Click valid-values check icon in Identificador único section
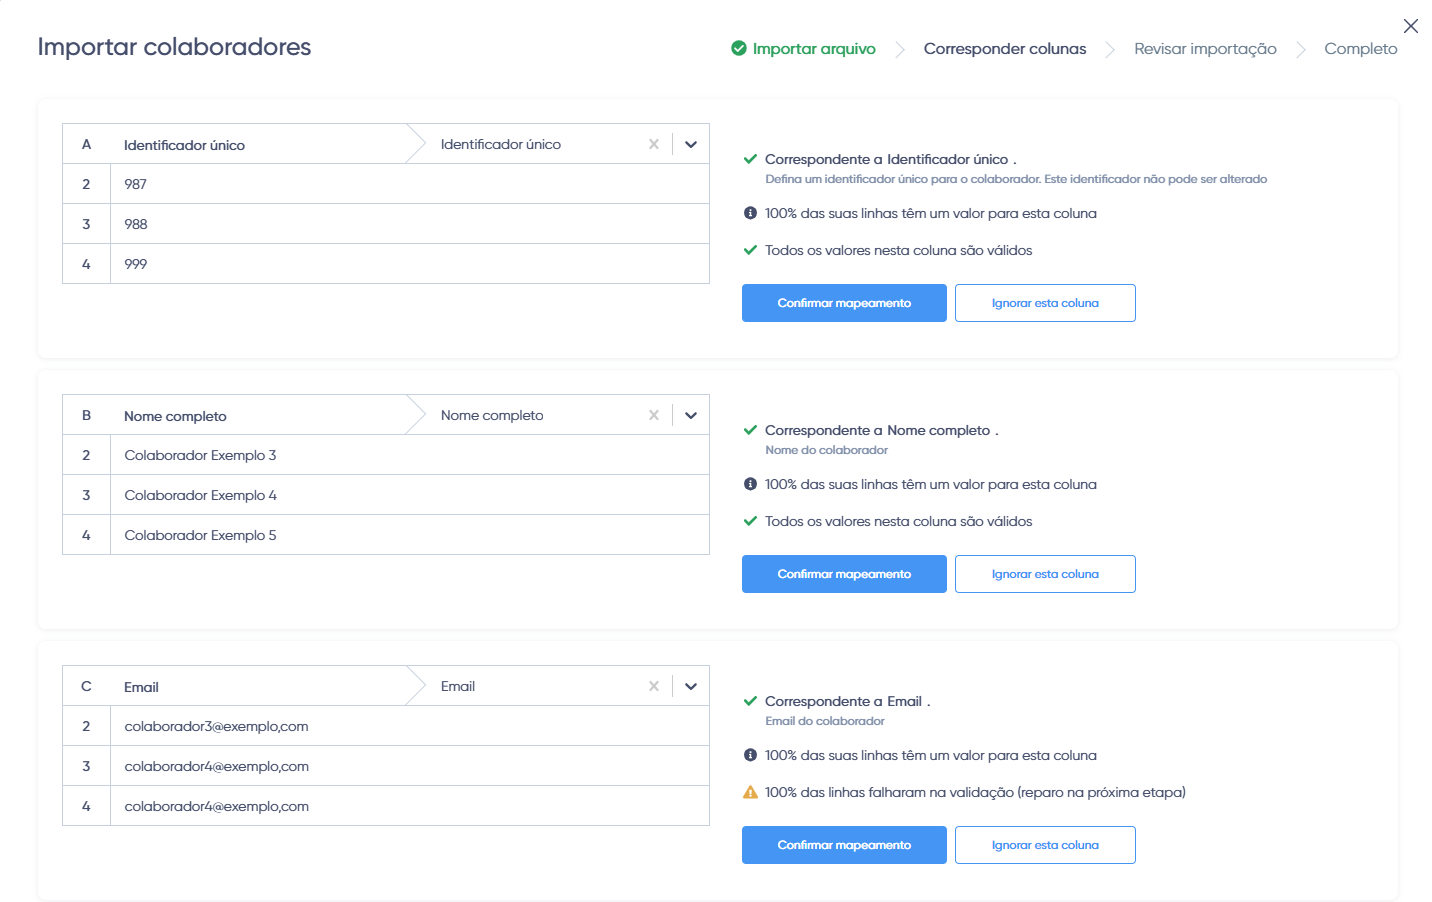 click(750, 250)
